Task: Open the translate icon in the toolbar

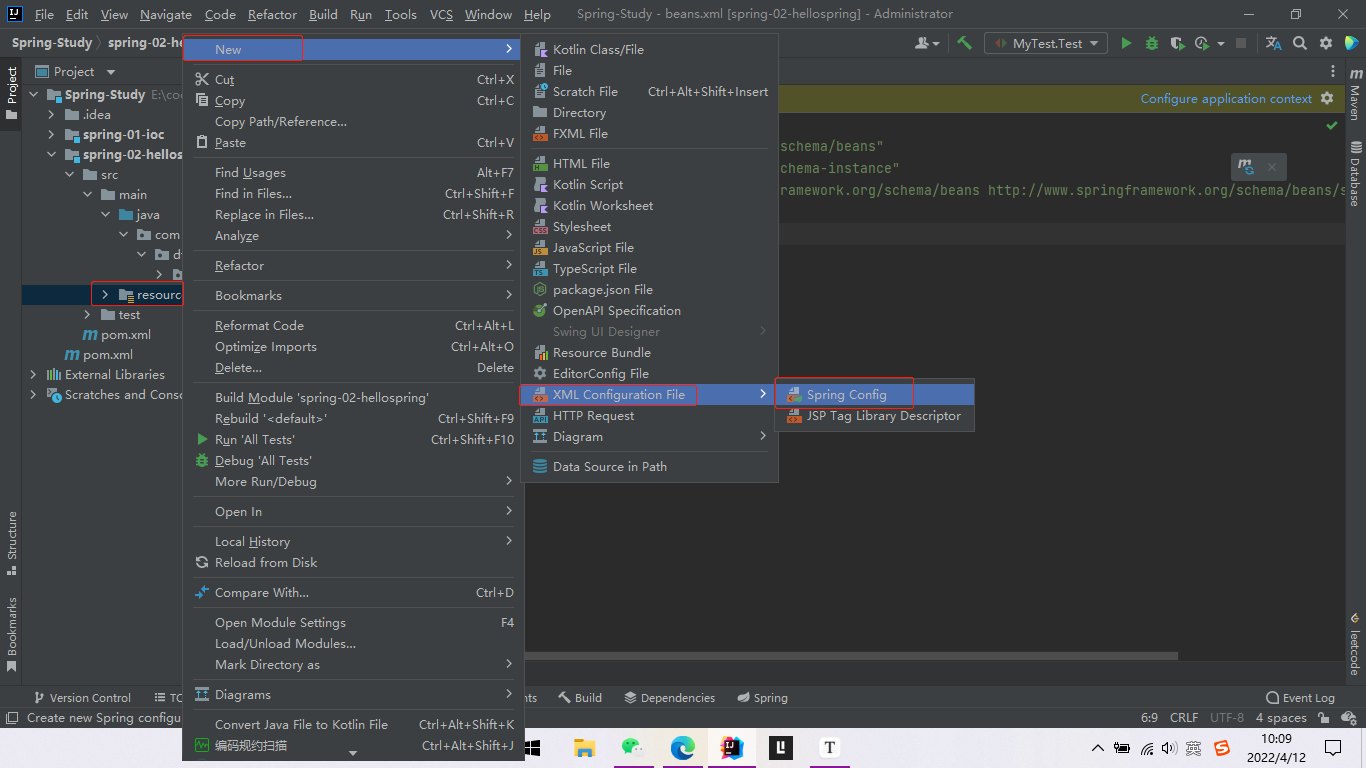Action: pos(1273,43)
